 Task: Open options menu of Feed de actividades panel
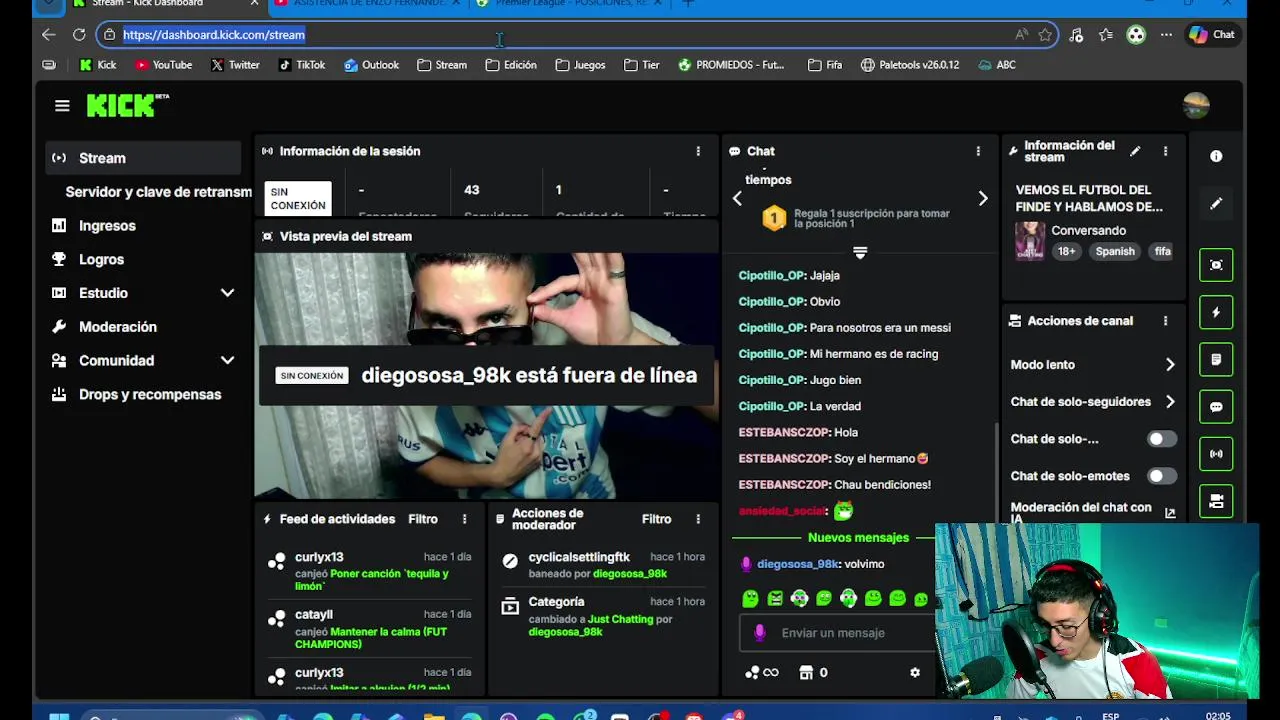[464, 519]
